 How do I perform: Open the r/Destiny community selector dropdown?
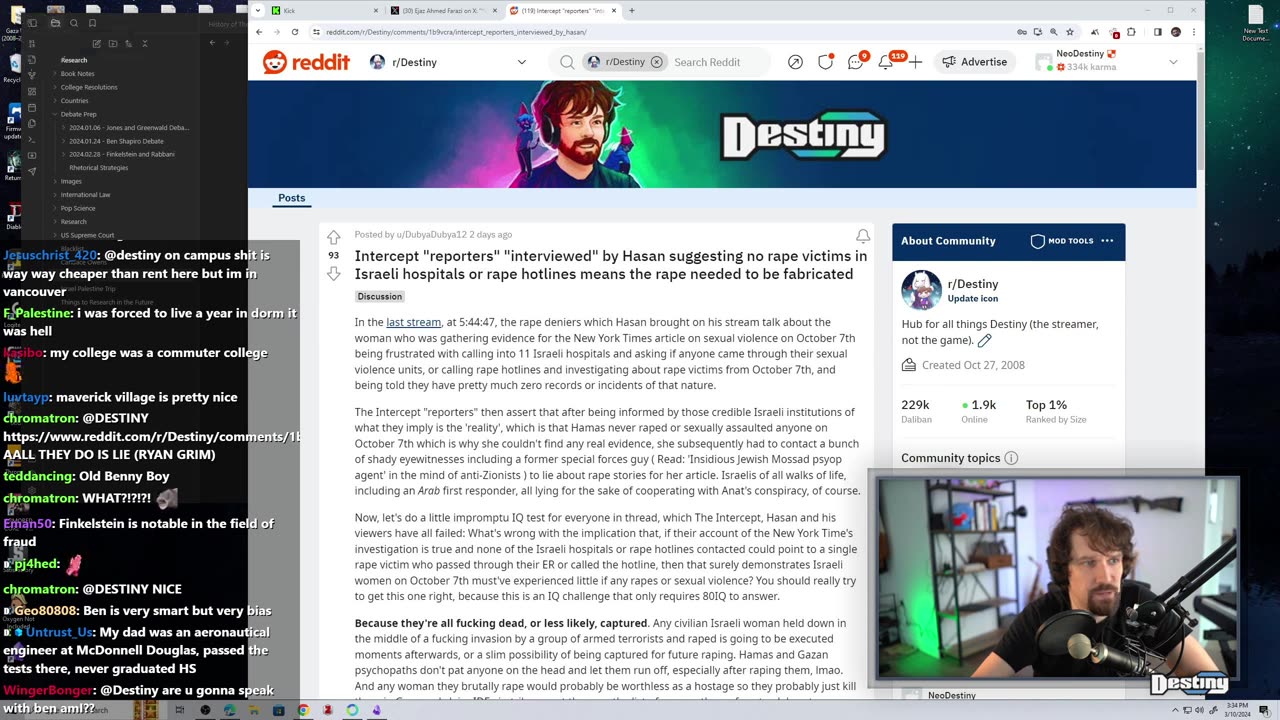pos(448,62)
